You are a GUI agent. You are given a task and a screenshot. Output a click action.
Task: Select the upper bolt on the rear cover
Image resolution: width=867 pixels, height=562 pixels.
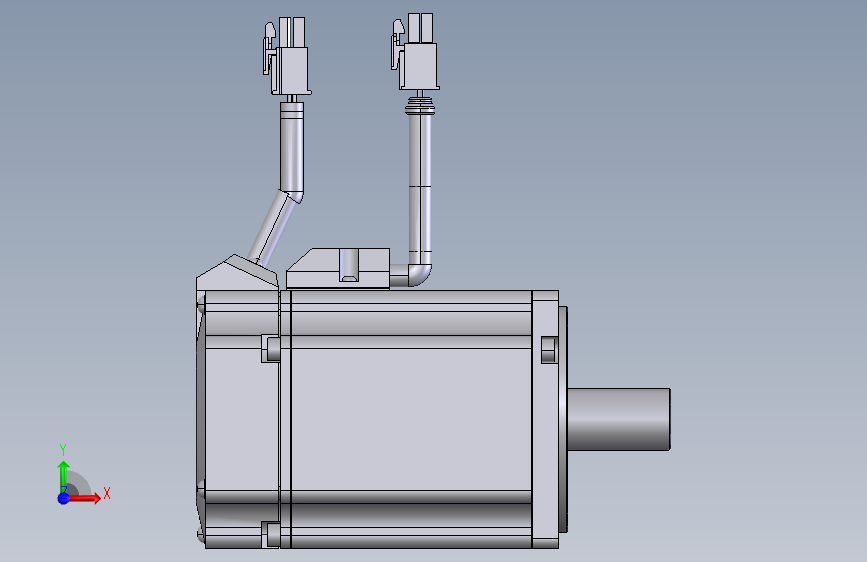point(270,348)
